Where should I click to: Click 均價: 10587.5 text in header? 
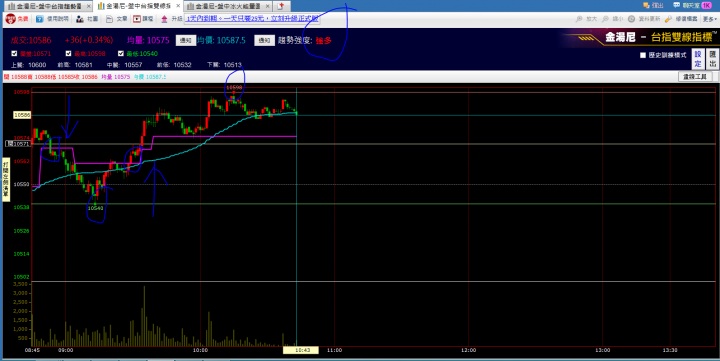221,40
